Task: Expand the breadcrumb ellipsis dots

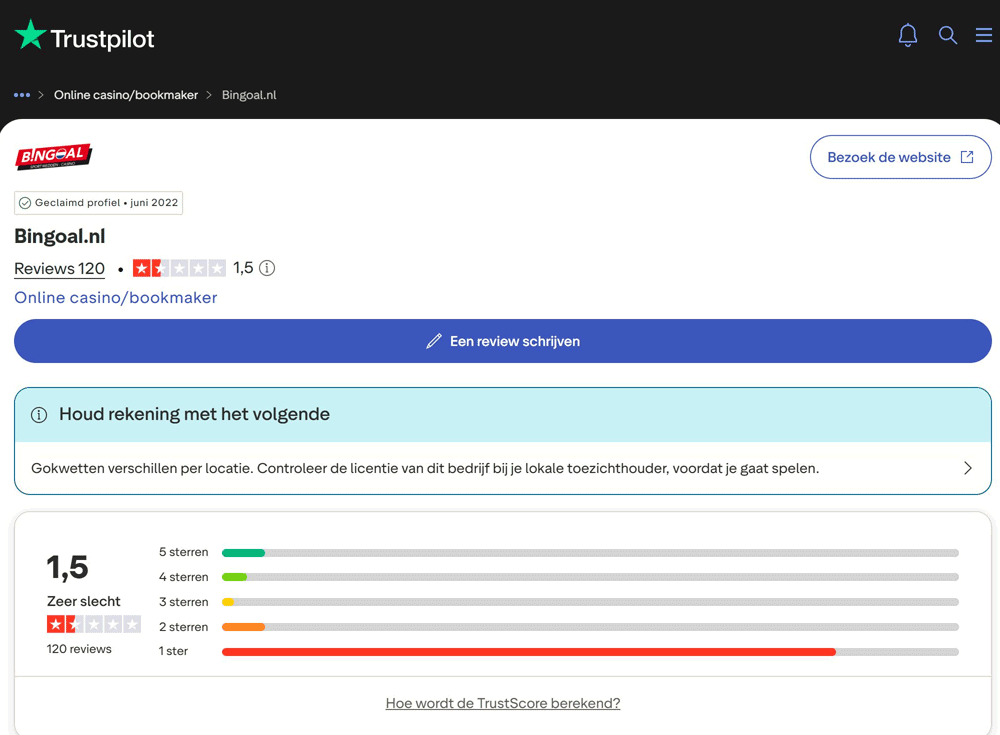Action: click(22, 95)
